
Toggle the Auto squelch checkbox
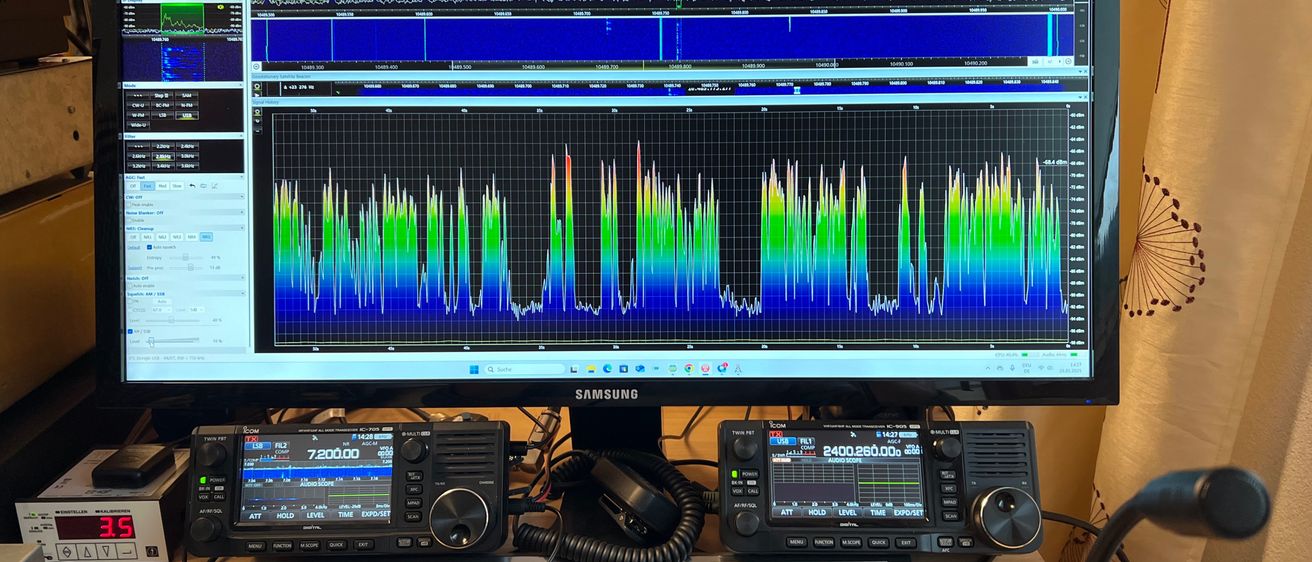pyautogui.click(x=150, y=246)
